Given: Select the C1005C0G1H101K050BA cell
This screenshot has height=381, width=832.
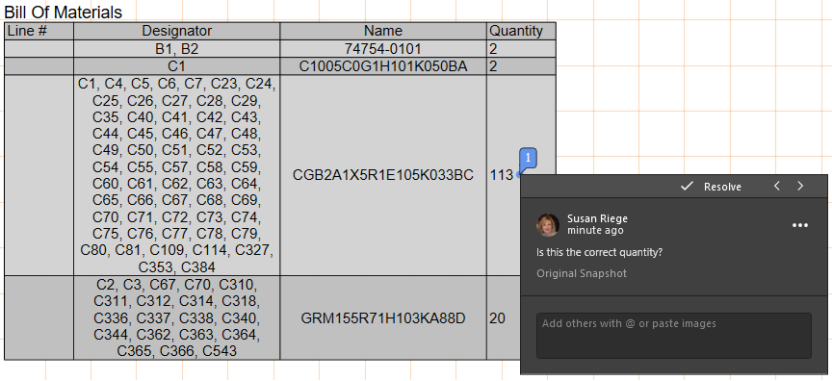Looking at the screenshot, I should (x=383, y=66).
